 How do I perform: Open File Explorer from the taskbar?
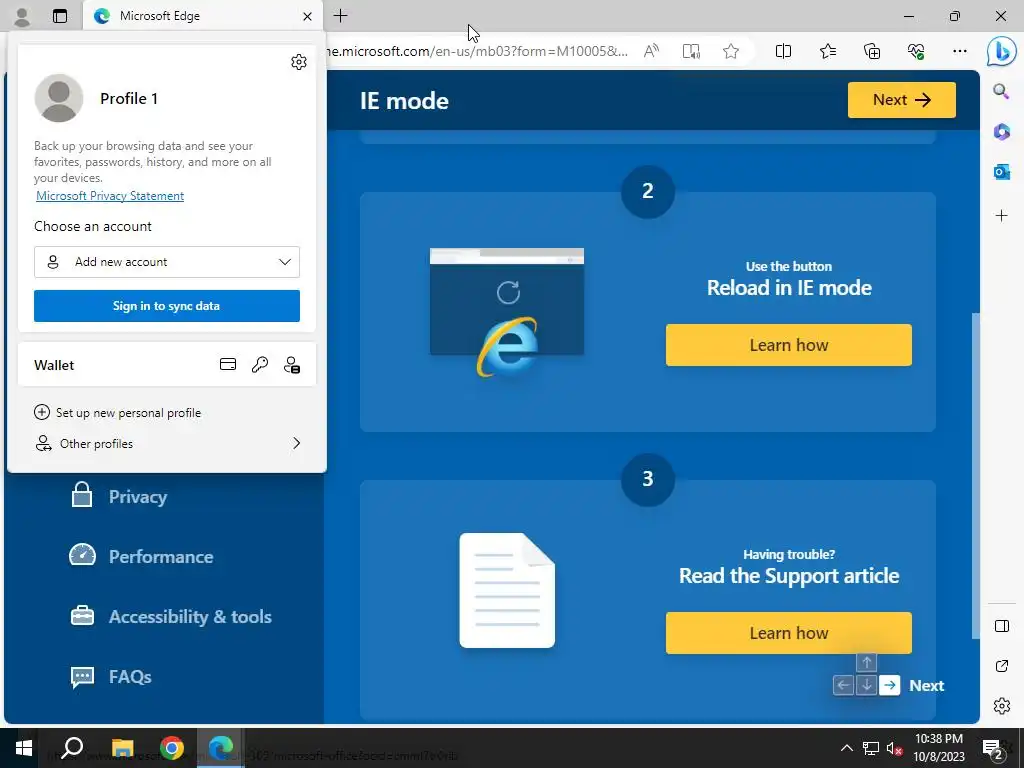tap(122, 748)
